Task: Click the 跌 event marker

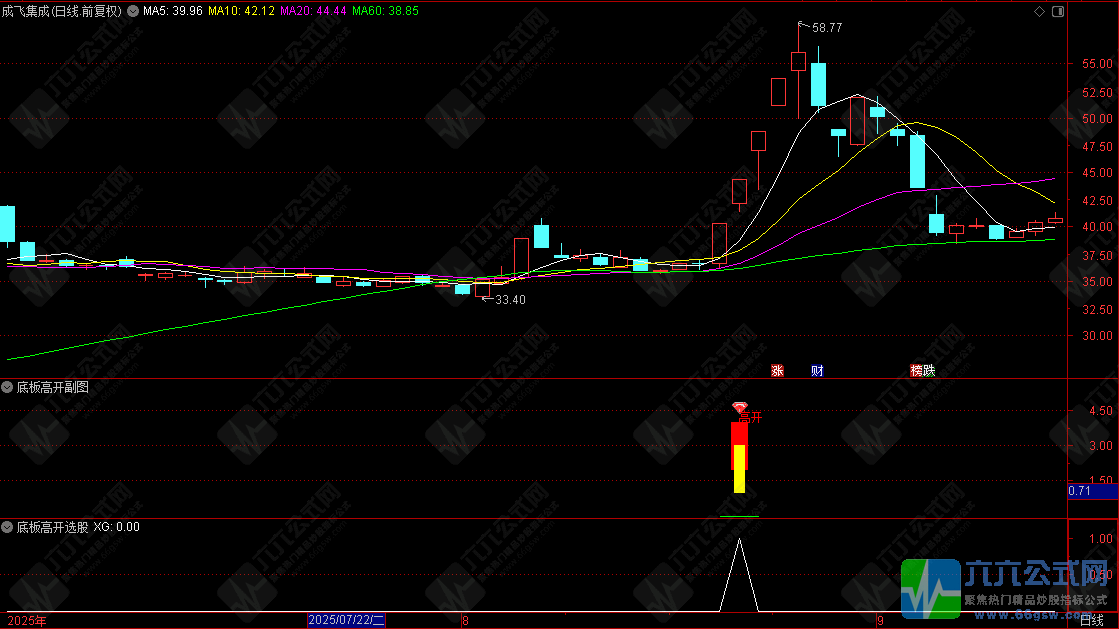Action: [x=928, y=371]
